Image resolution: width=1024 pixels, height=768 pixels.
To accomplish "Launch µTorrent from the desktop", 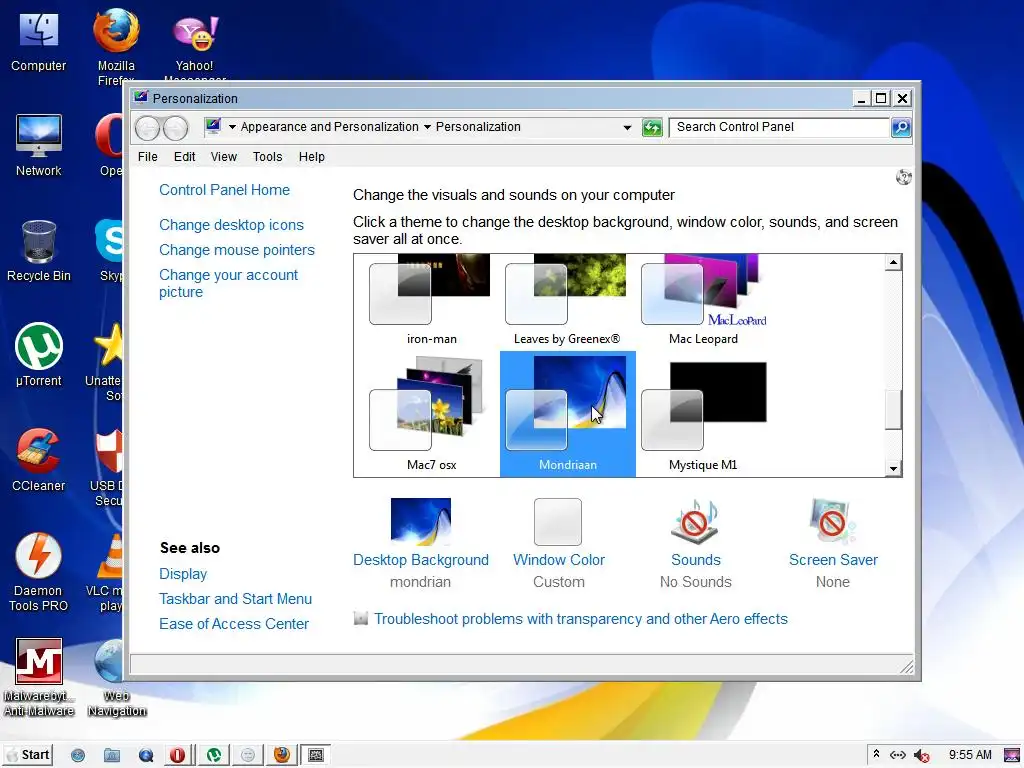I will 39,356.
